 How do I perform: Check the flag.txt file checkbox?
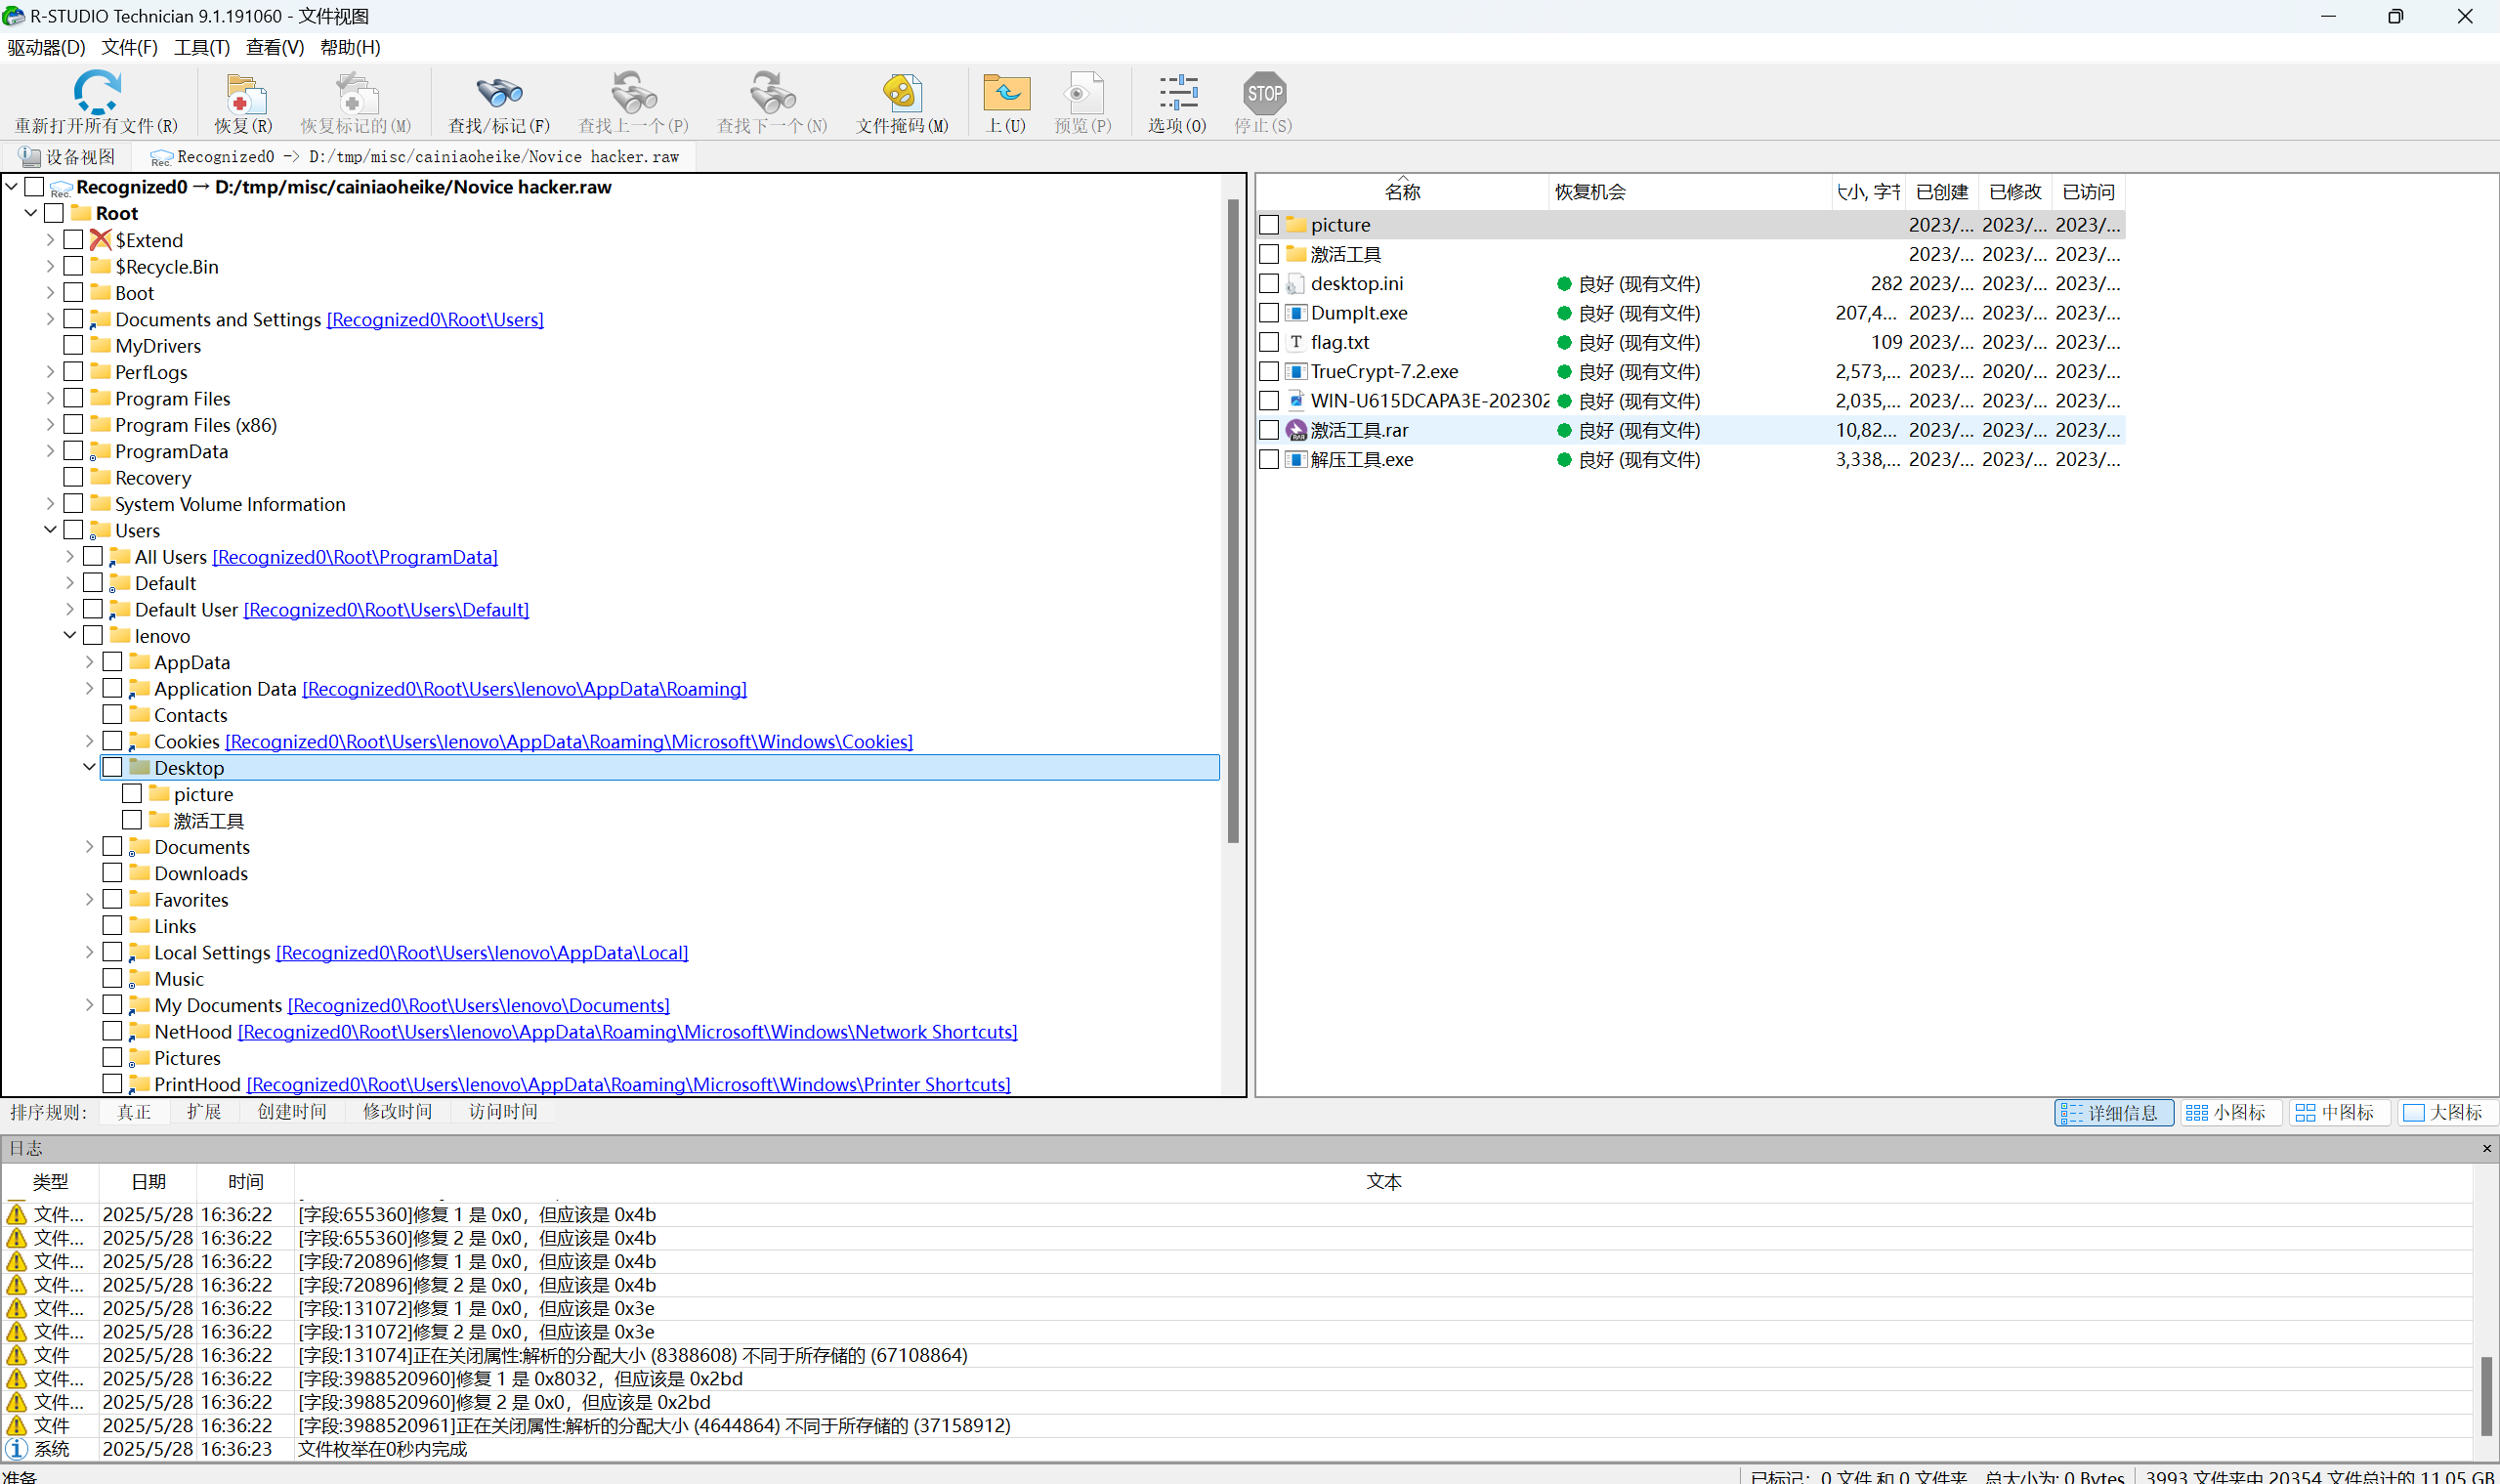point(1269,342)
